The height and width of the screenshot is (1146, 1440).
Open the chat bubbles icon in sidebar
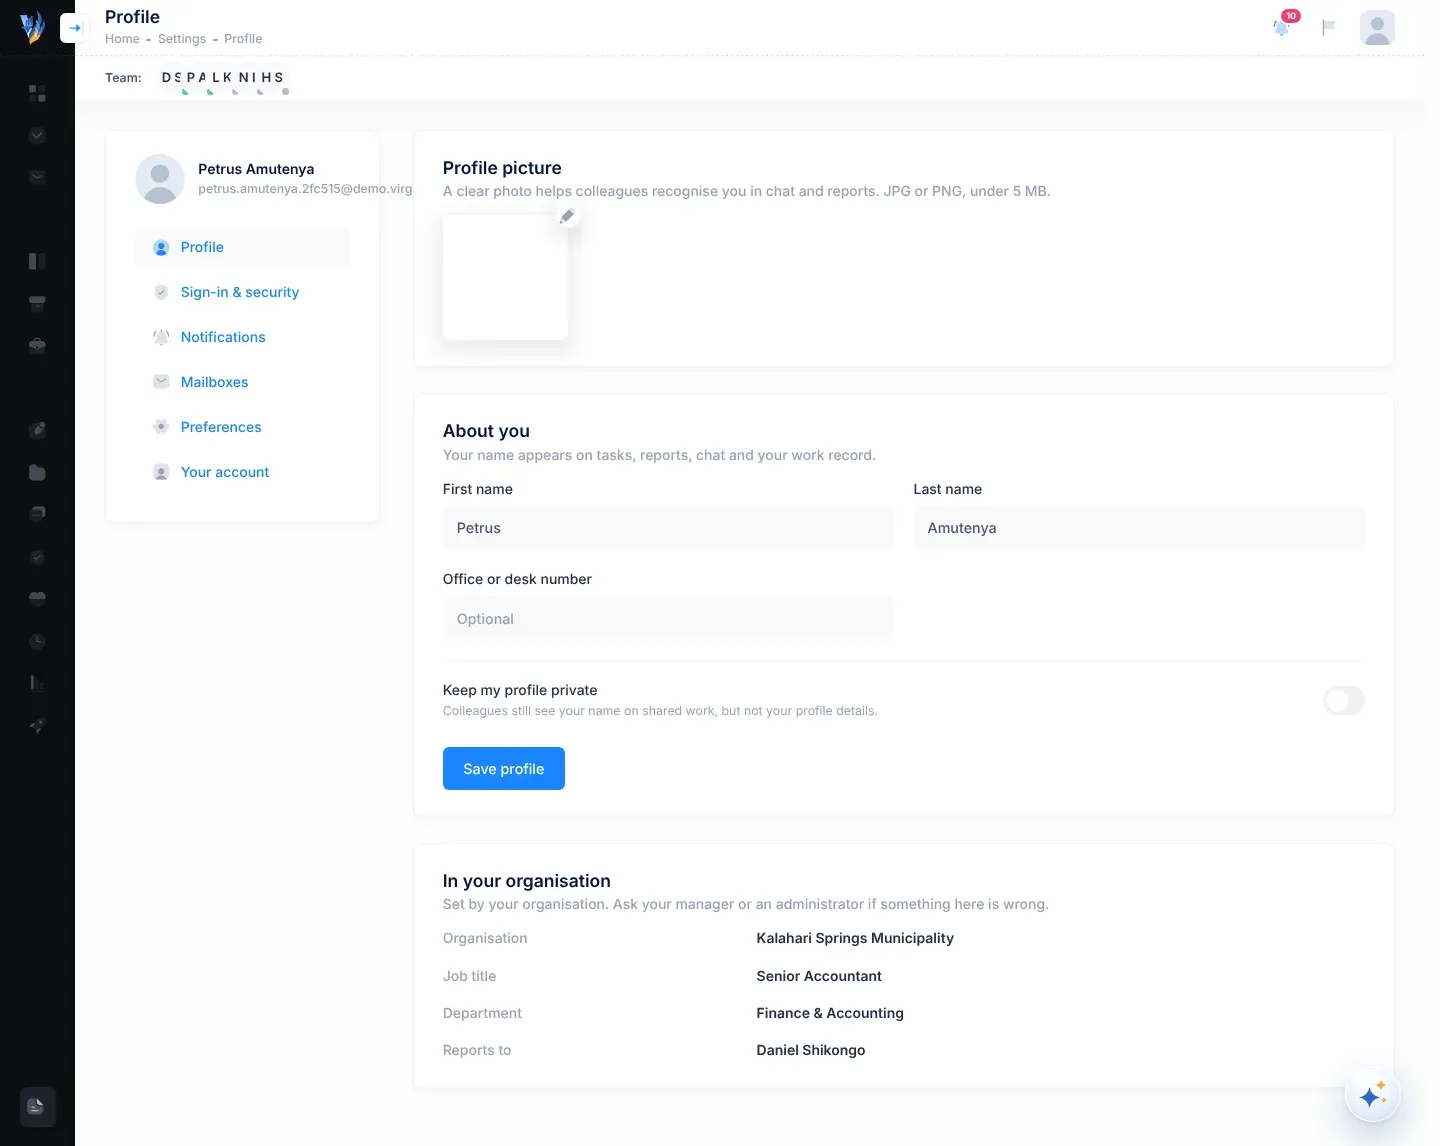tap(37, 513)
